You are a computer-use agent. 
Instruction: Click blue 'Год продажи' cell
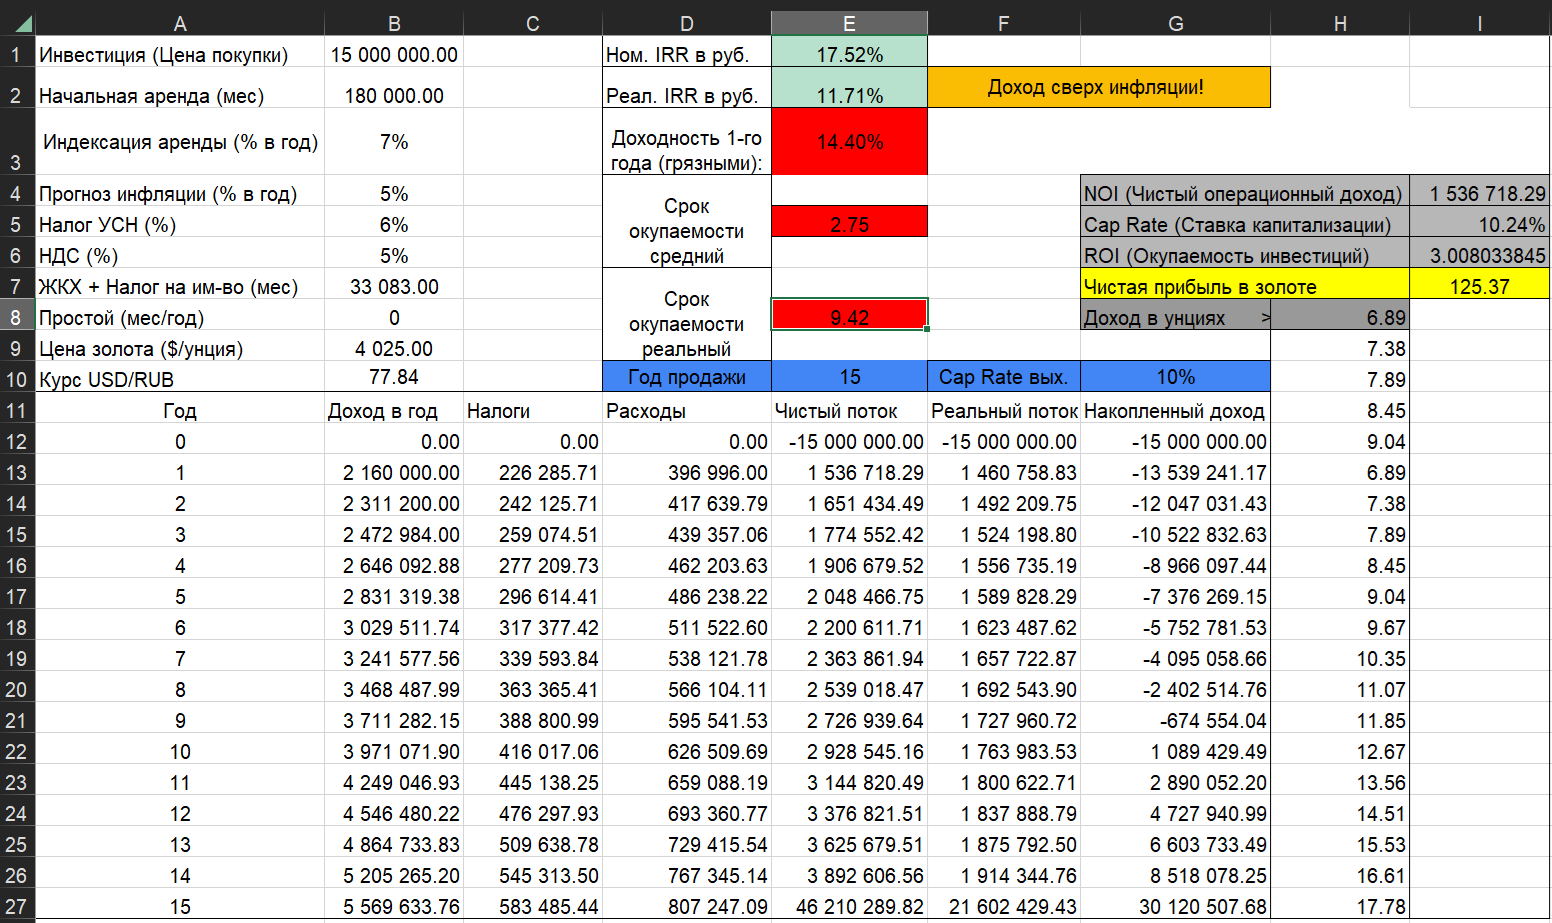tap(687, 377)
